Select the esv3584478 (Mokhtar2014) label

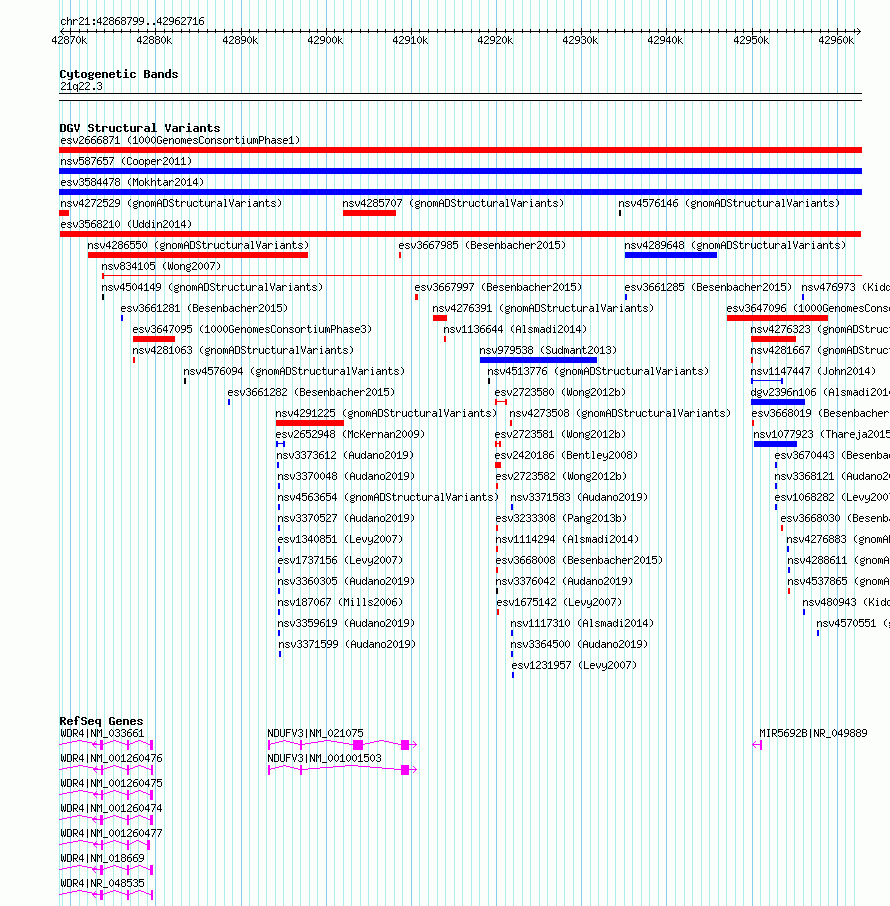(132, 182)
